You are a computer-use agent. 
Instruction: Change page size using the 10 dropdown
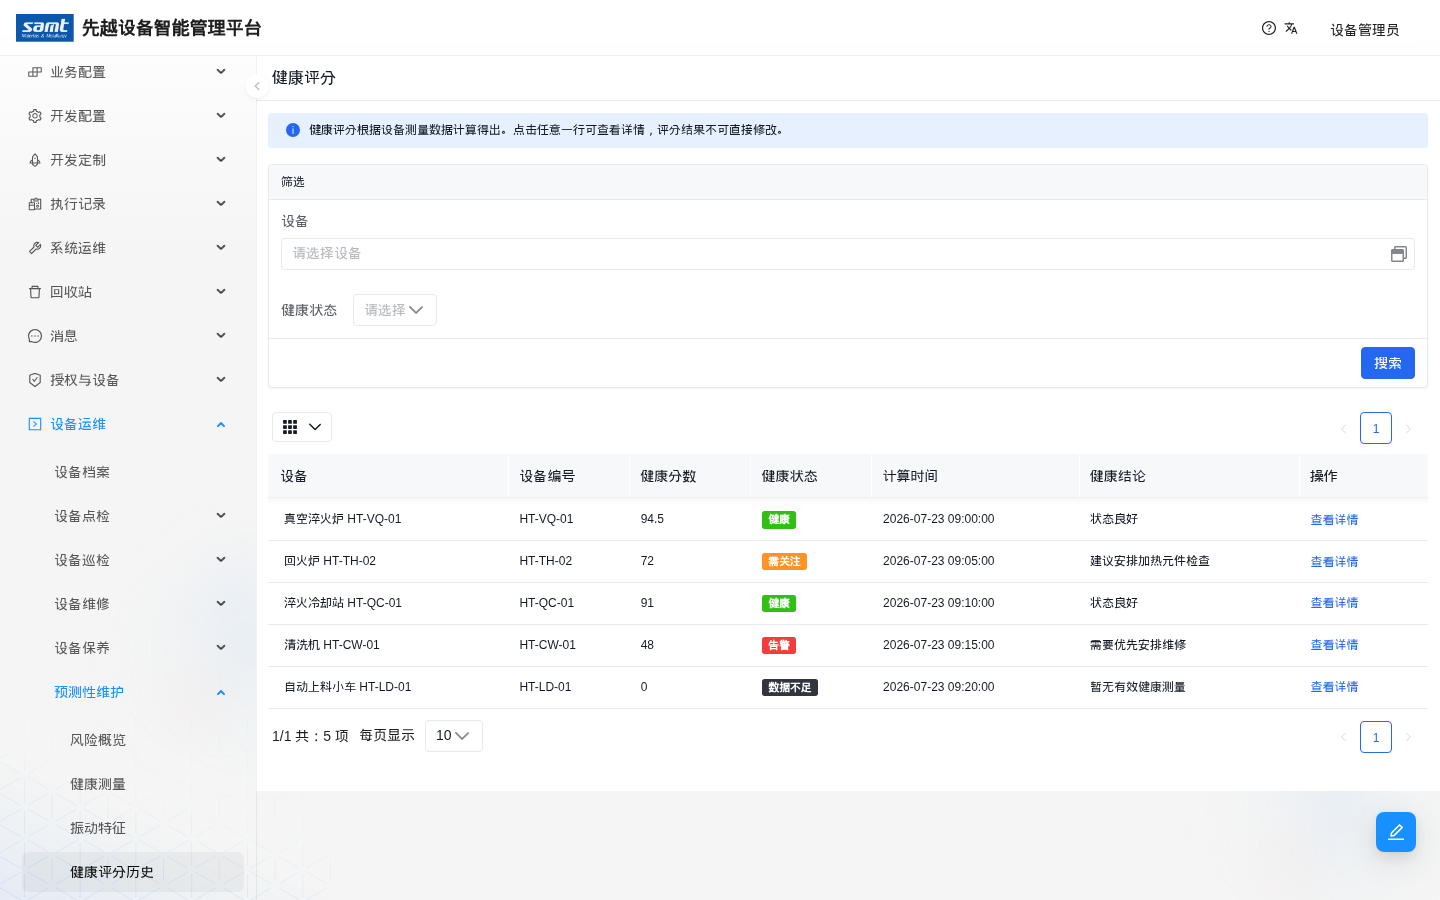(454, 736)
